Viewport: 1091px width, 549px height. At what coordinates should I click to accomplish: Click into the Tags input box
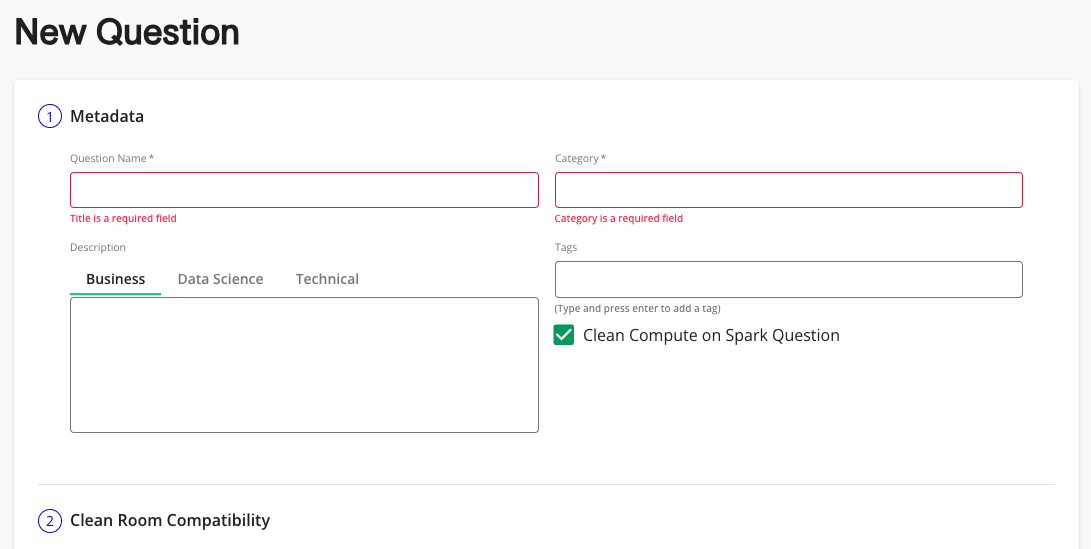click(788, 279)
